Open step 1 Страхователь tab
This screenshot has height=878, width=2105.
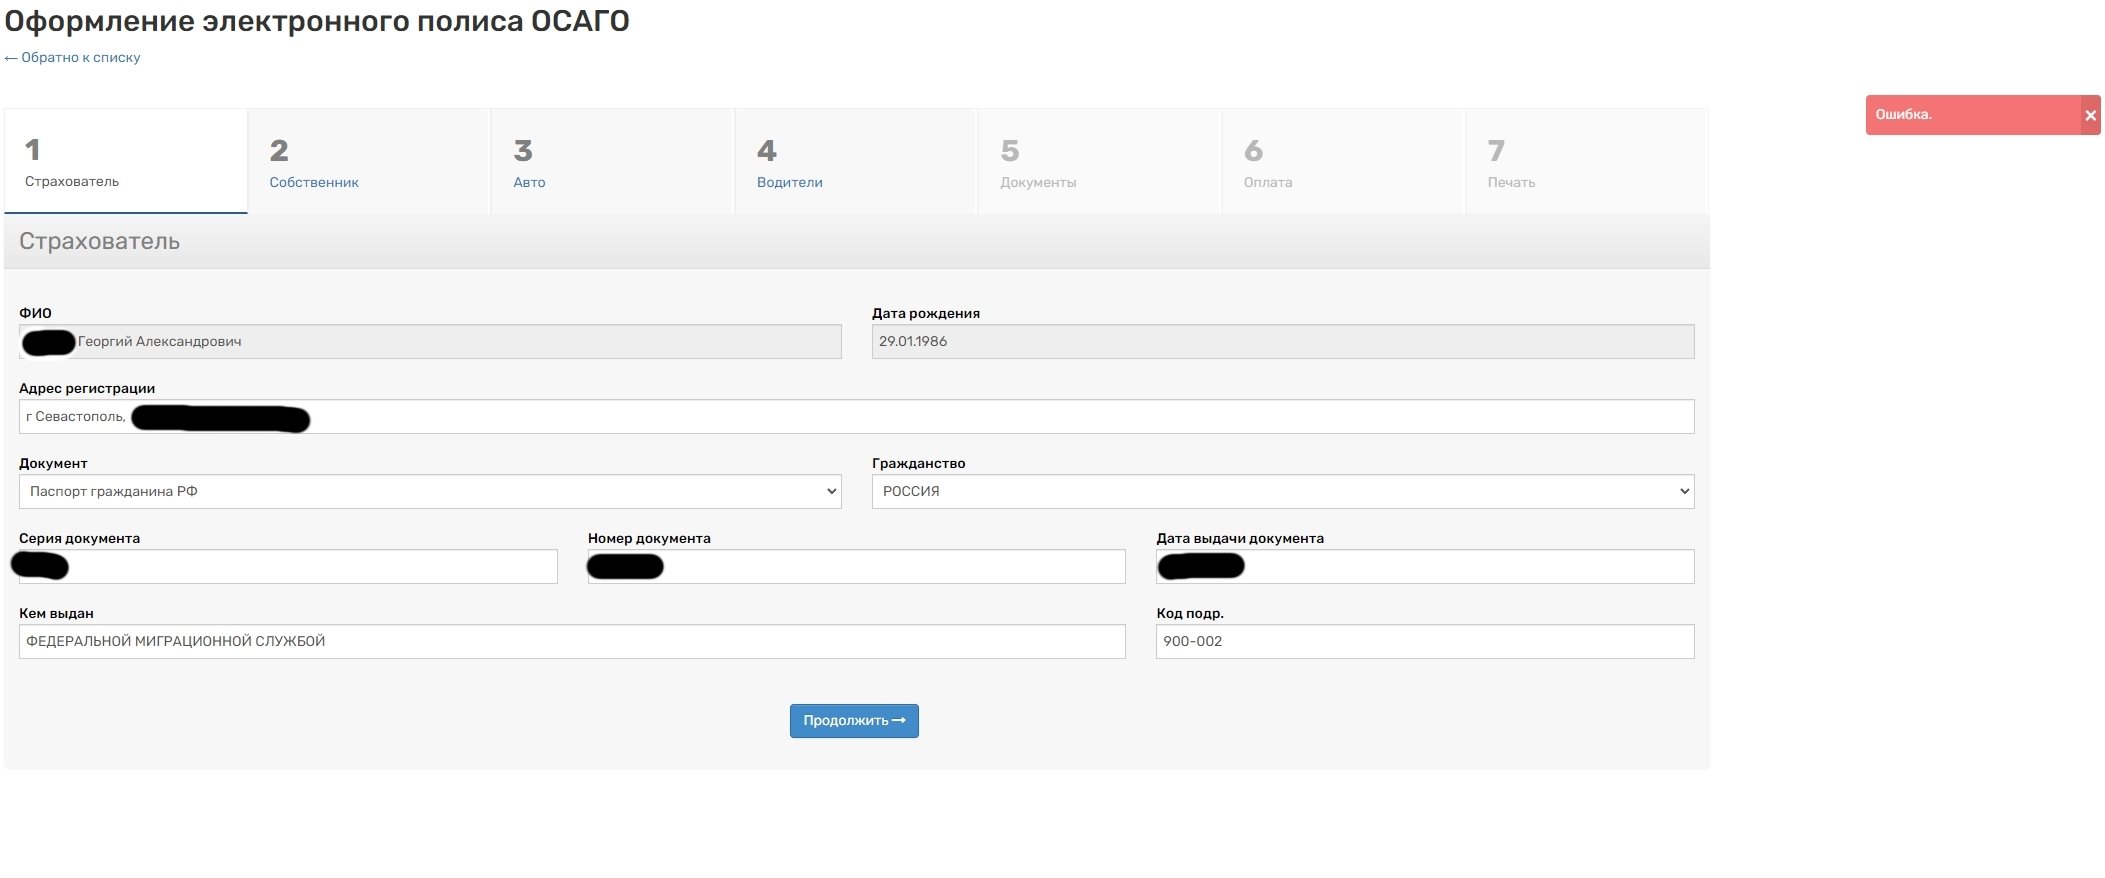coord(126,162)
